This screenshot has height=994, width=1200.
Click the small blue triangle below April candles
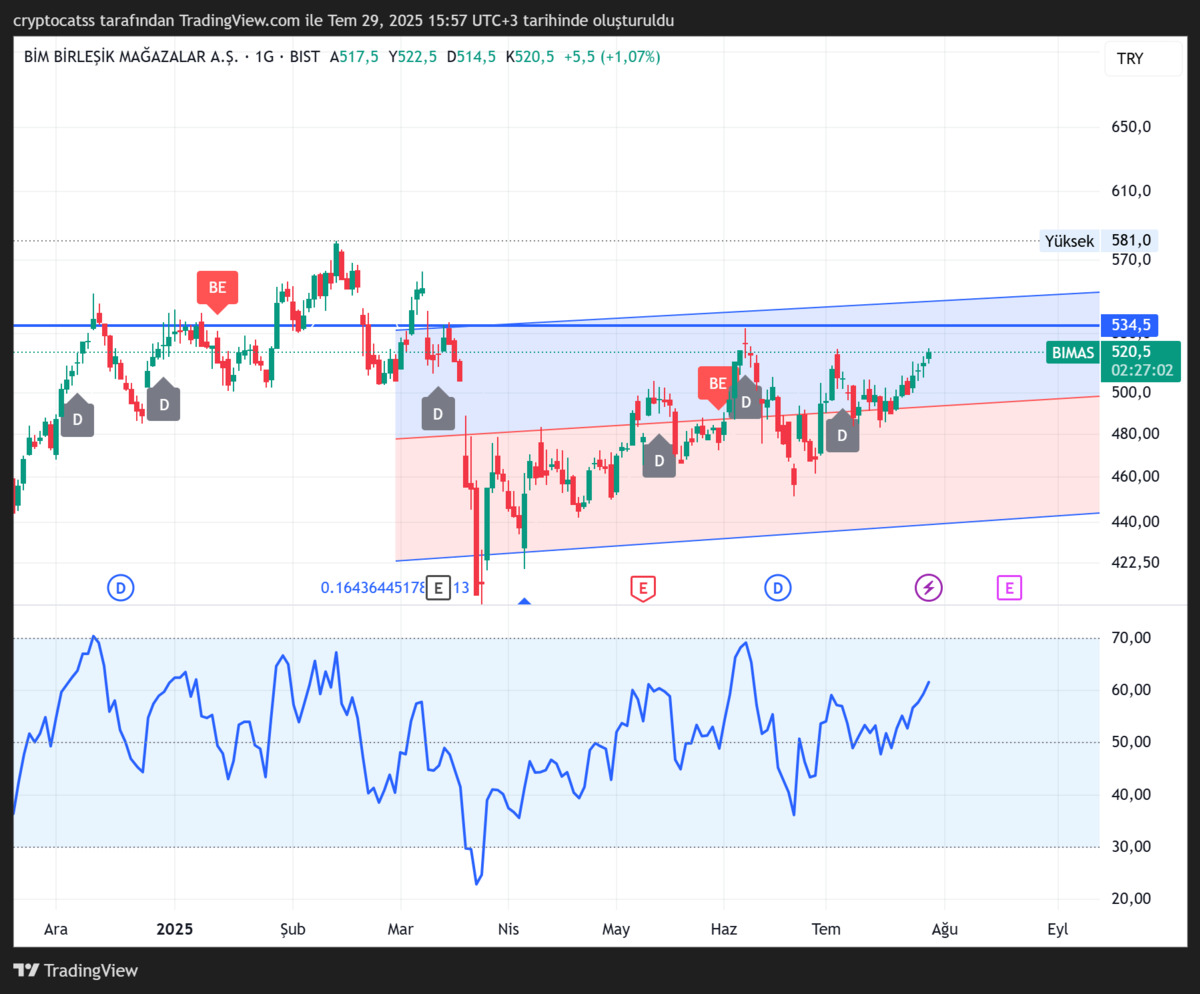click(524, 601)
